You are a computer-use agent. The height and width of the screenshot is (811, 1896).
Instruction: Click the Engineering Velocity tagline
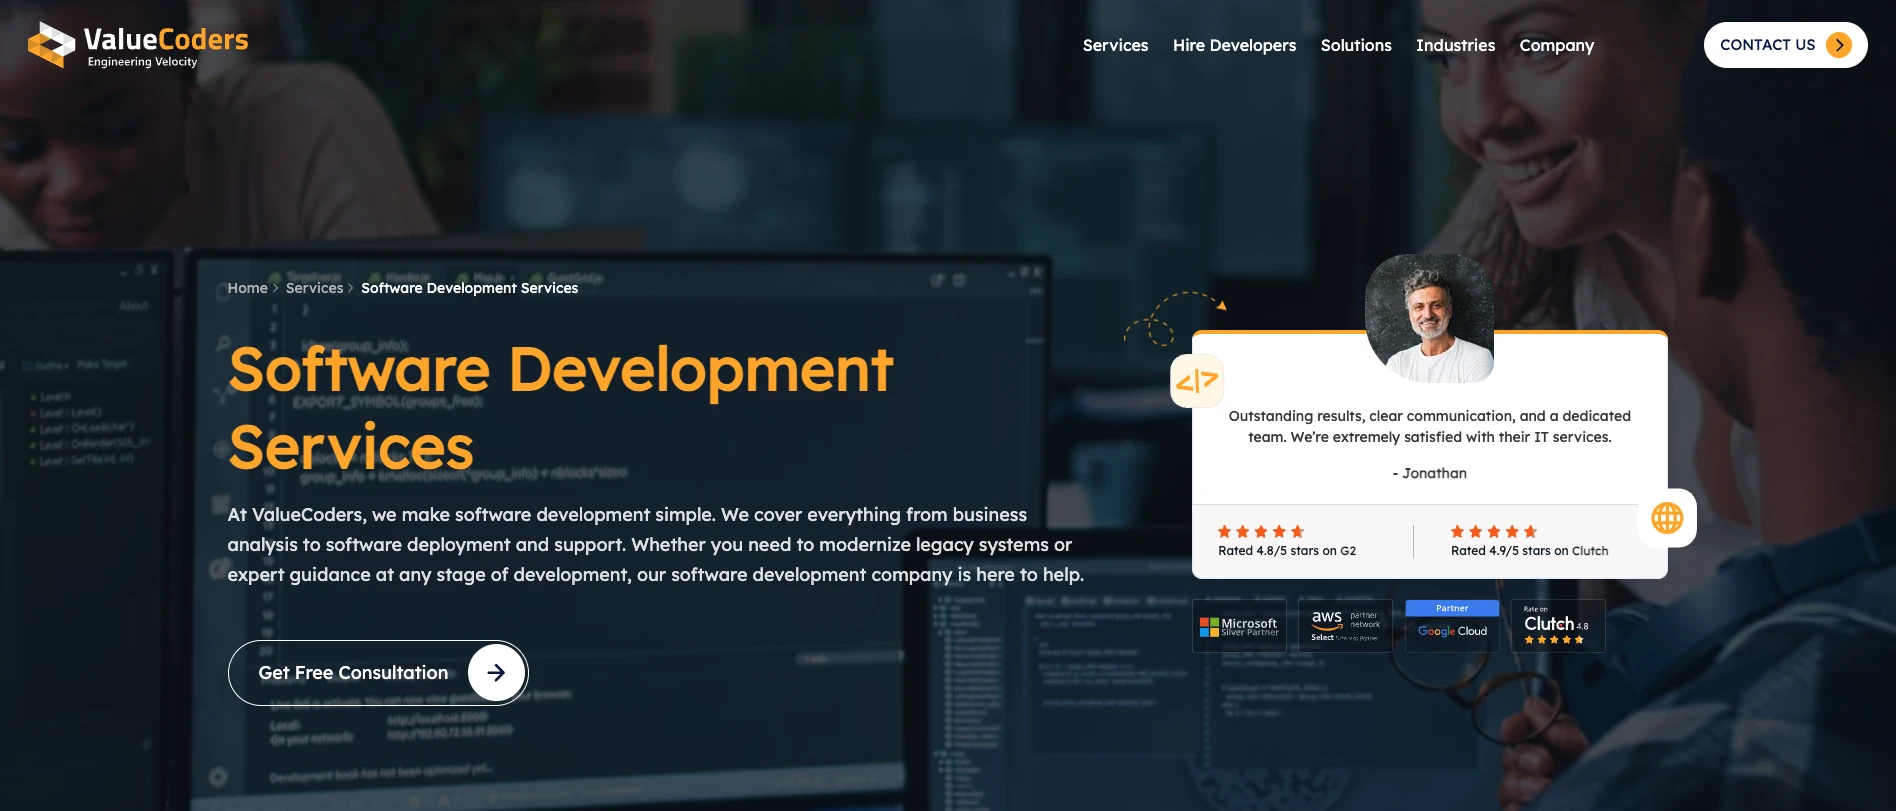point(142,62)
